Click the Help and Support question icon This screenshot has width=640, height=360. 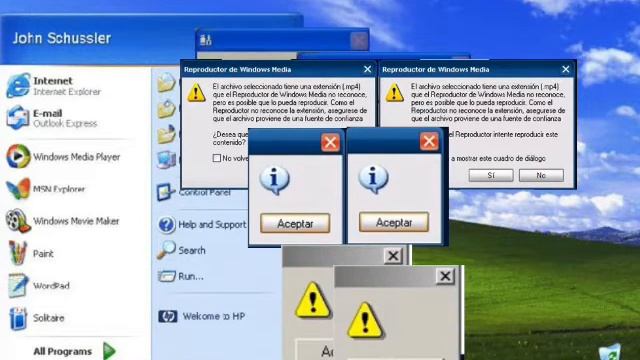(x=167, y=224)
